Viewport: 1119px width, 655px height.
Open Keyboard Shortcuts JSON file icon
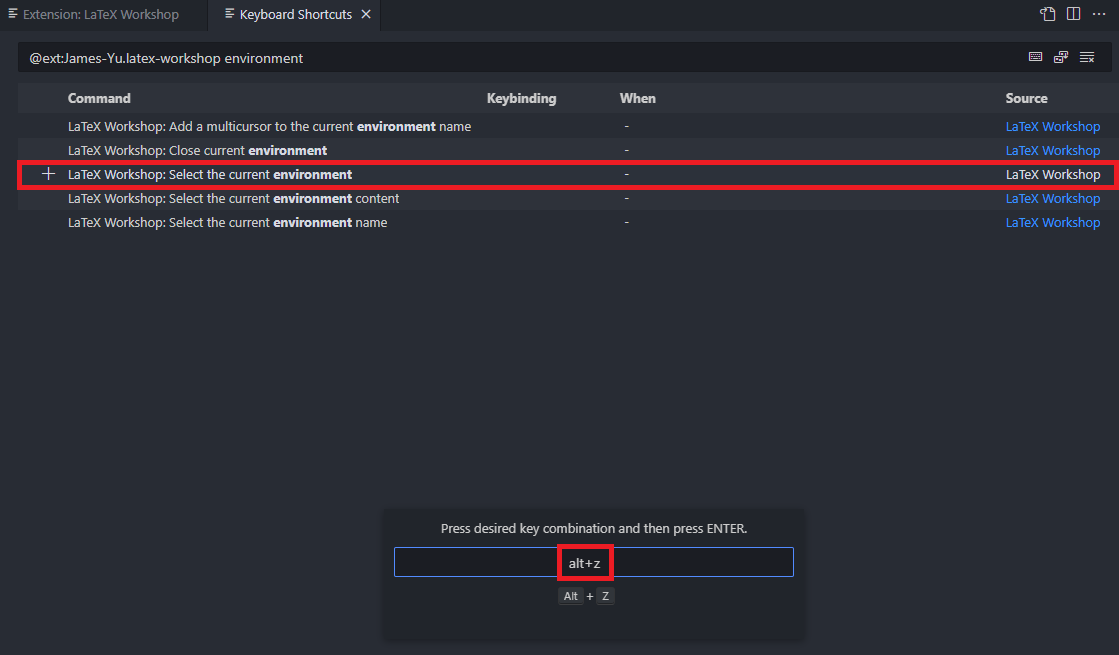coord(1048,14)
